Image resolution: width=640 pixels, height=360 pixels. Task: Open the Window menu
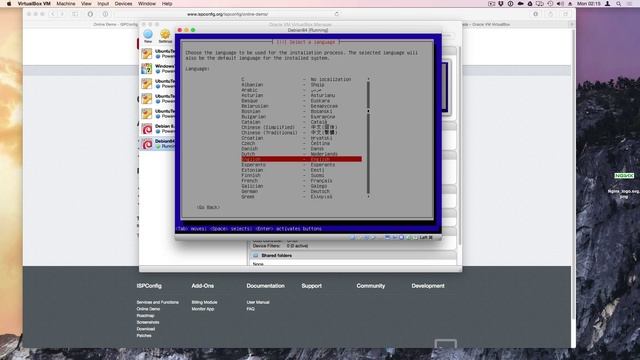[147, 4]
